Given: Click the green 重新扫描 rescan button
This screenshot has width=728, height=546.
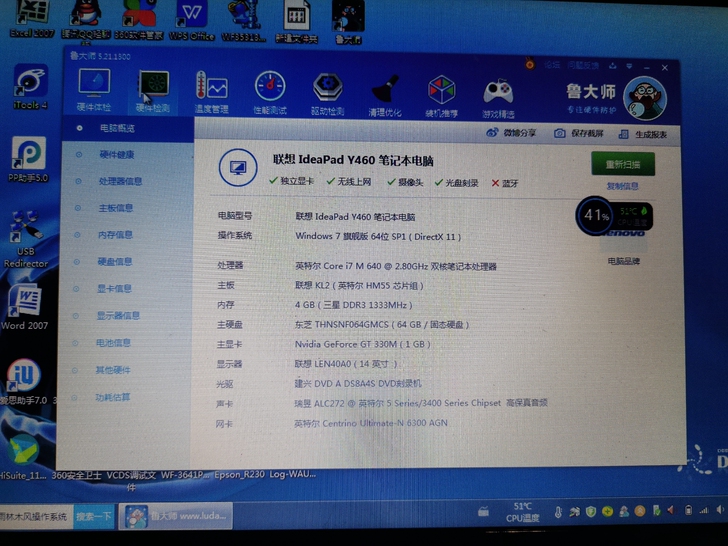Looking at the screenshot, I should [x=623, y=164].
